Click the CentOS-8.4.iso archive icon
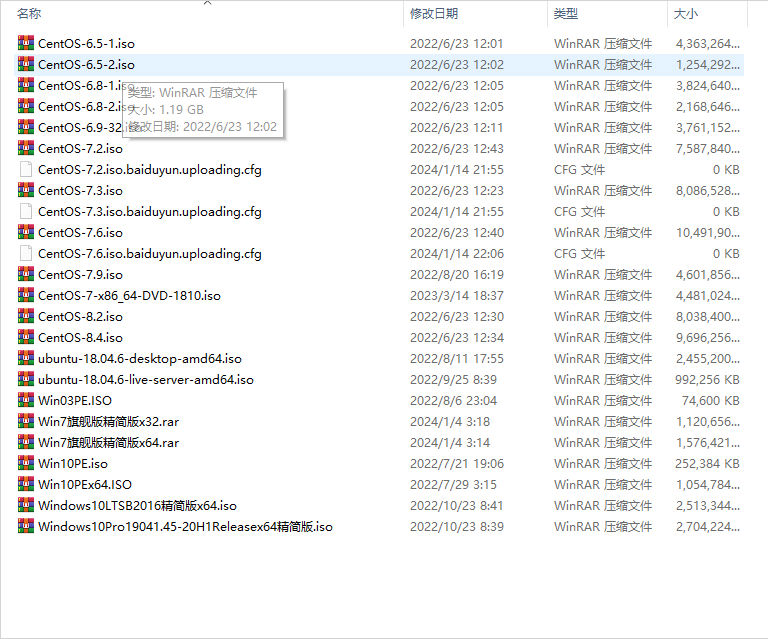 tap(26, 337)
